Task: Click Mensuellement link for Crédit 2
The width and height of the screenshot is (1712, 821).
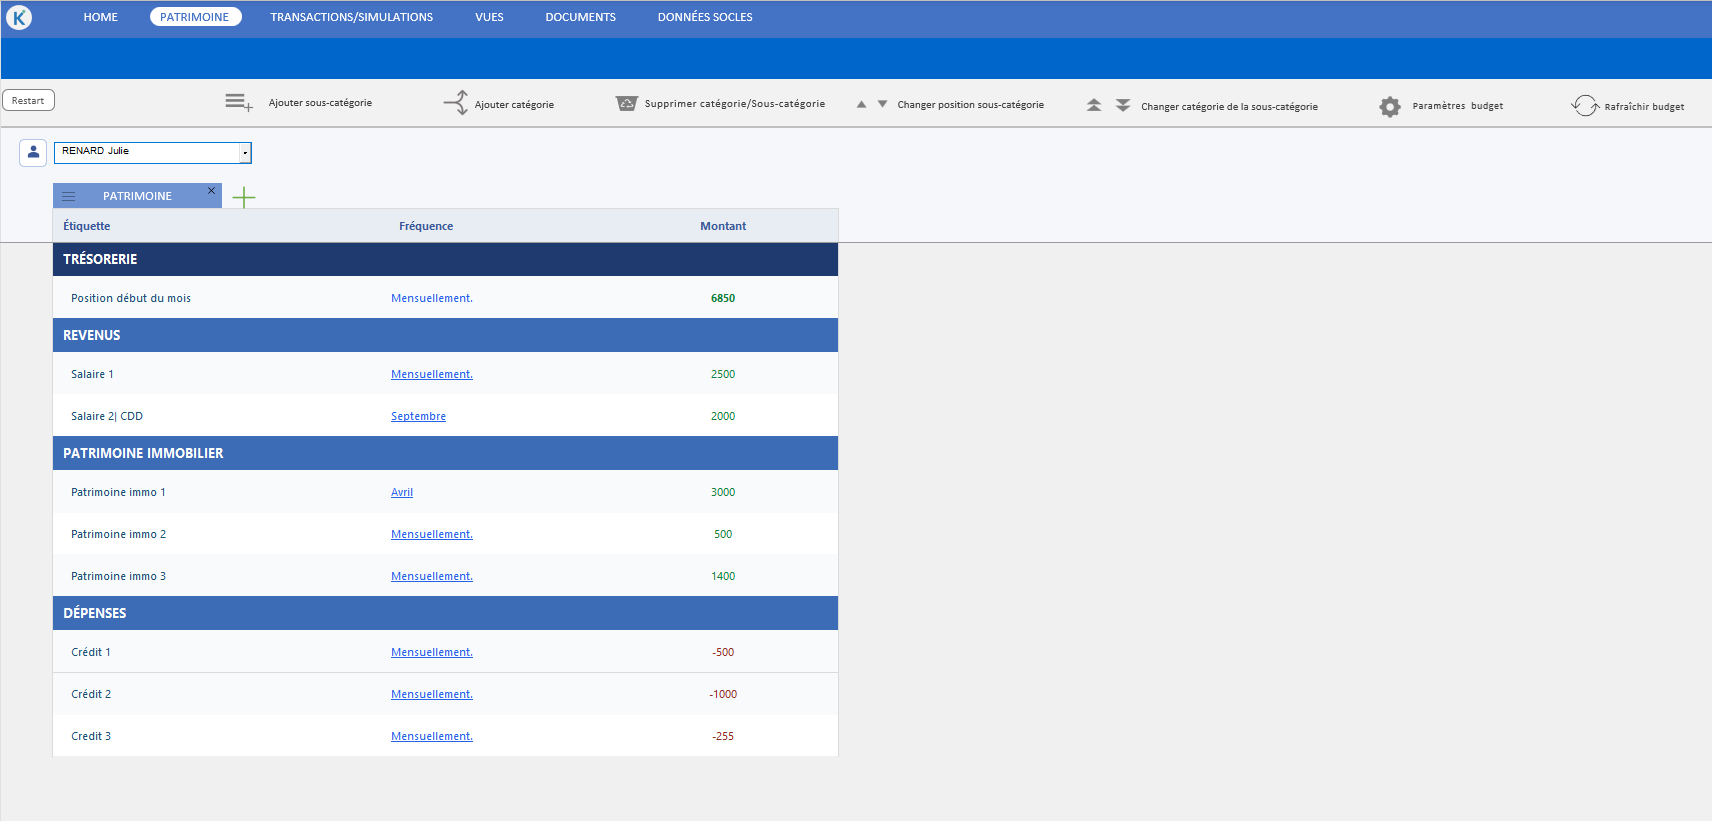Action: 431,694
